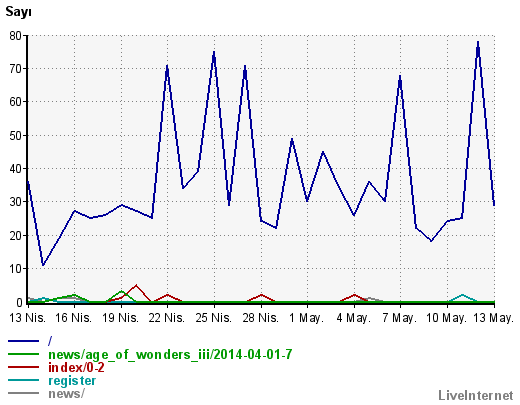Select the 13 Nis. date label
The width and height of the screenshot is (520, 405).
27,318
